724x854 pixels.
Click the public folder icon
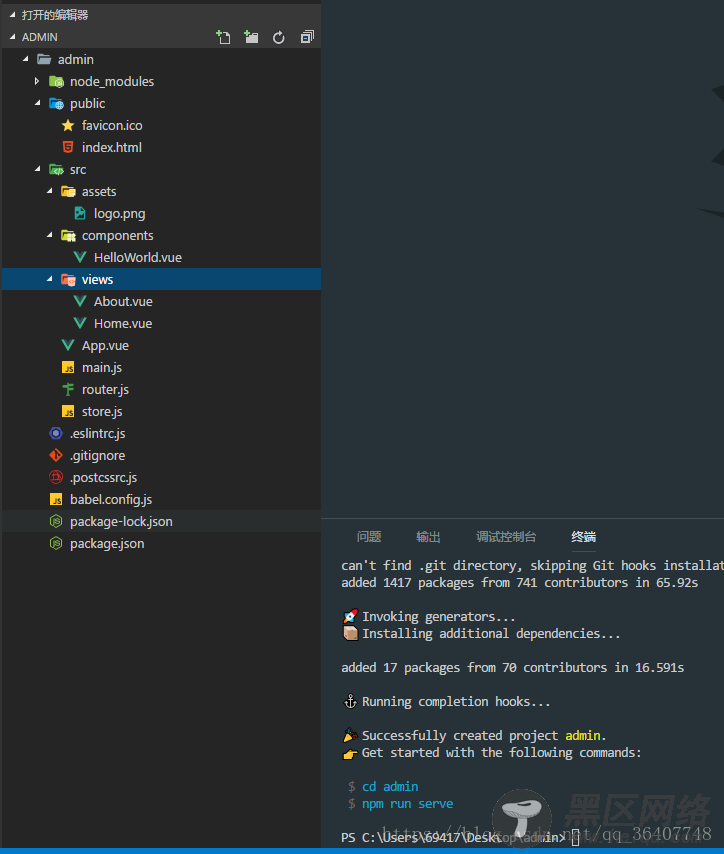(x=56, y=103)
